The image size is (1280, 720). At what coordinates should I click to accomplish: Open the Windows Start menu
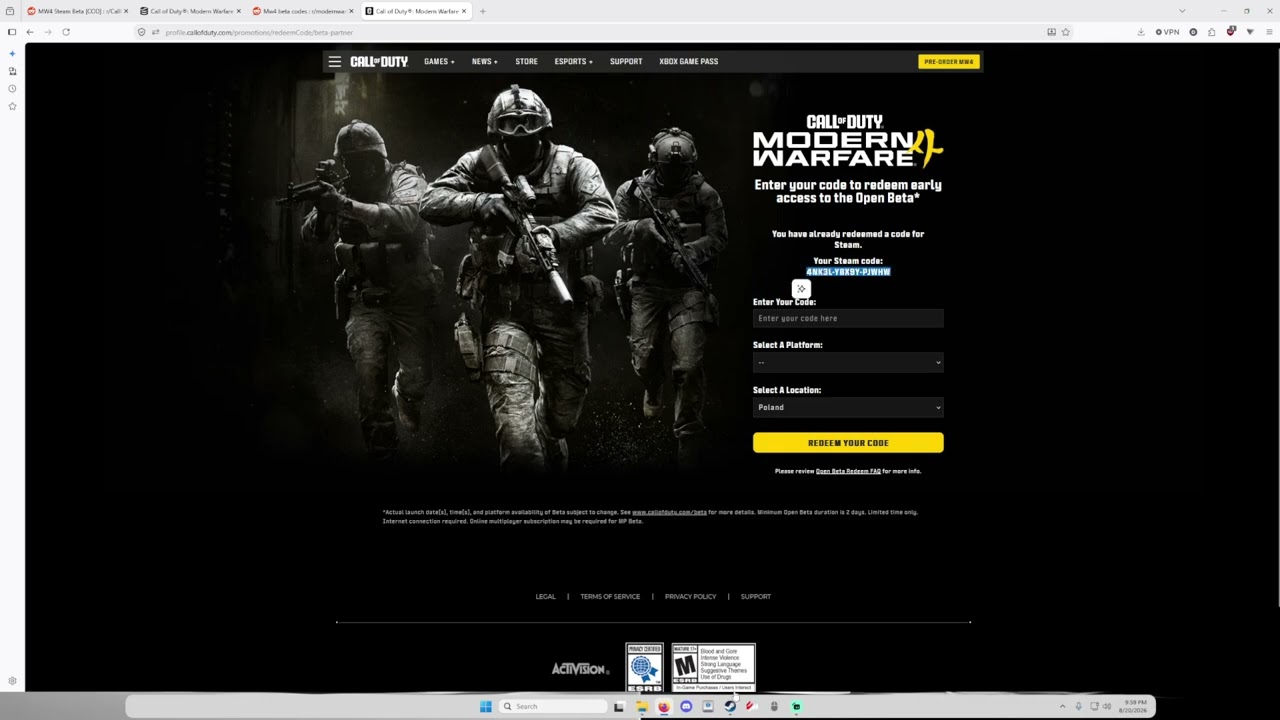(486, 706)
